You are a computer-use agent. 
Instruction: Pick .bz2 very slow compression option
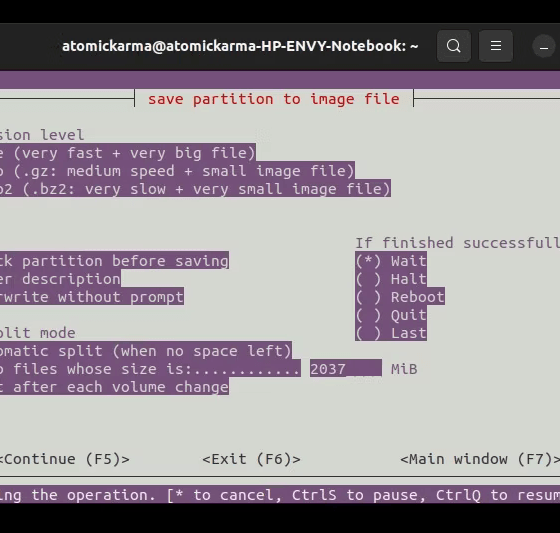click(195, 189)
